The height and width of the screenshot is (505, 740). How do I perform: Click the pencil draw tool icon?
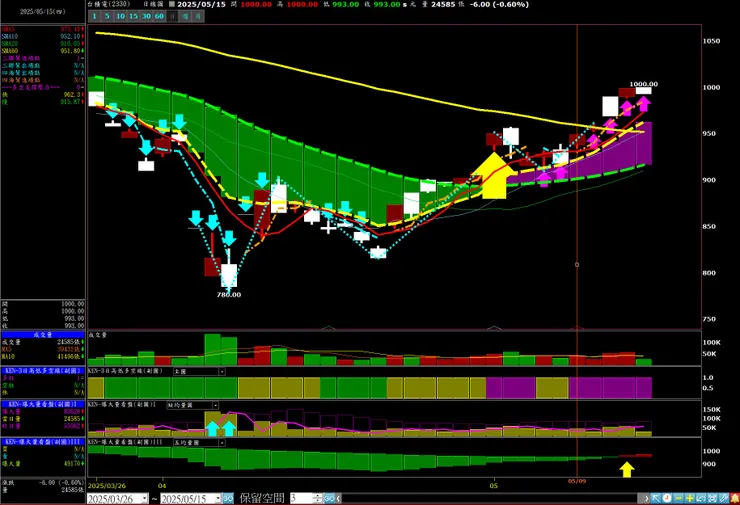point(723,498)
